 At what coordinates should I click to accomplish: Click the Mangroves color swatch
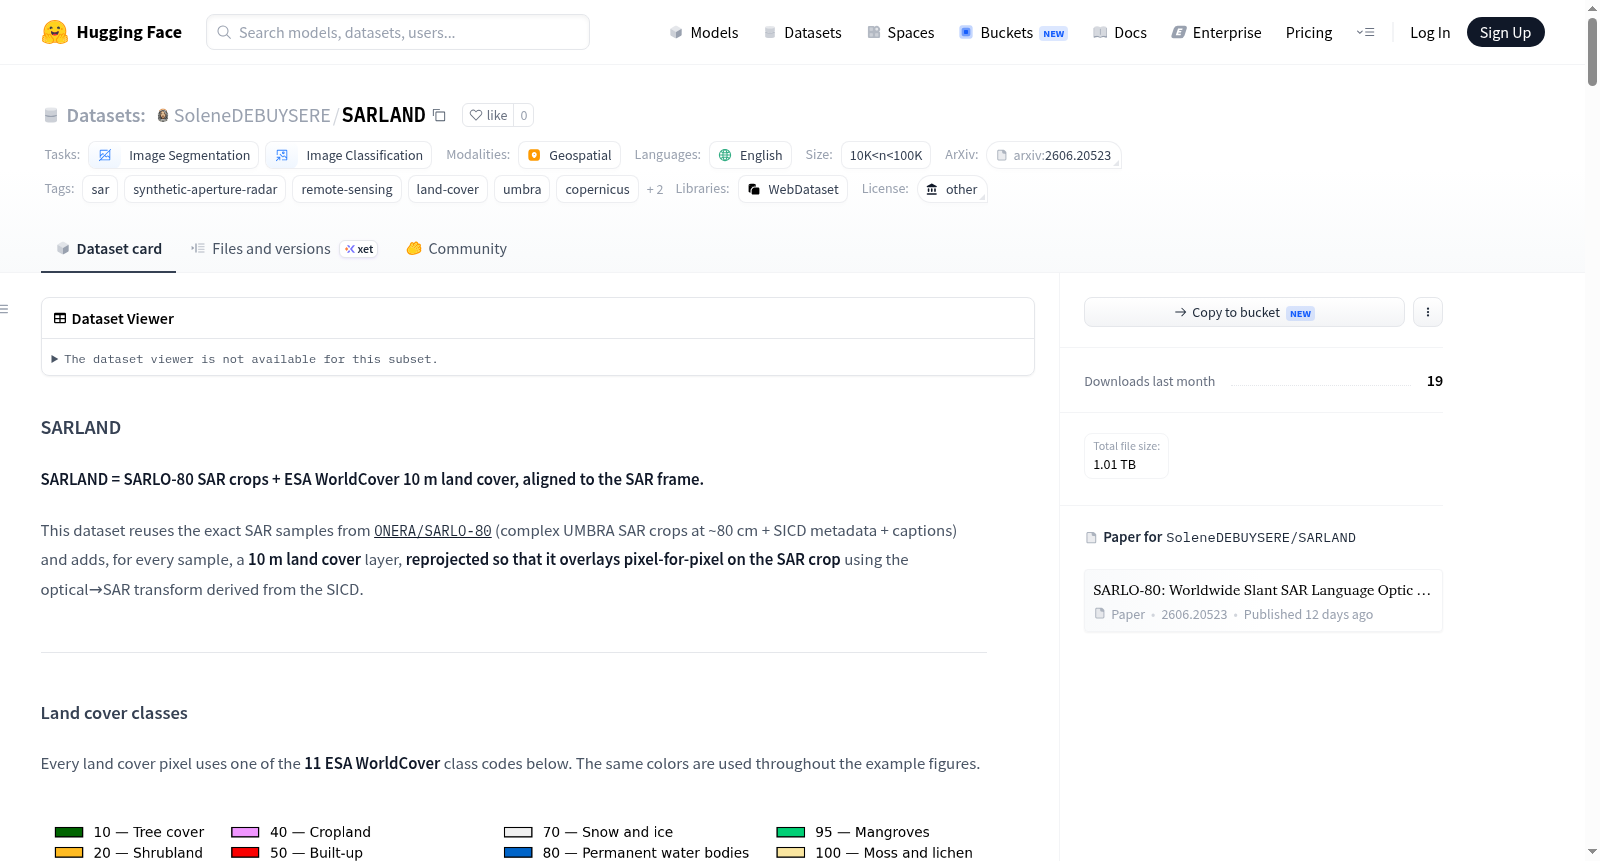coord(791,832)
